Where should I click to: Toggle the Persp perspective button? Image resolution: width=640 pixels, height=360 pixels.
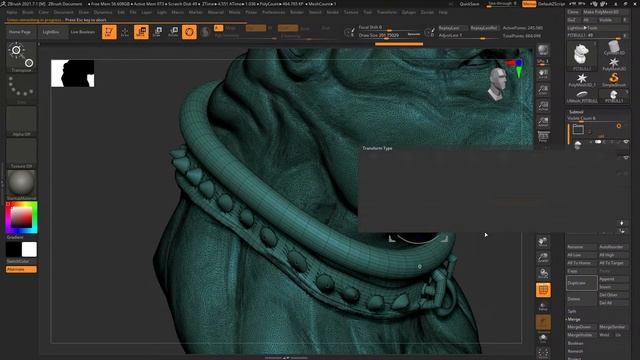(x=543, y=136)
